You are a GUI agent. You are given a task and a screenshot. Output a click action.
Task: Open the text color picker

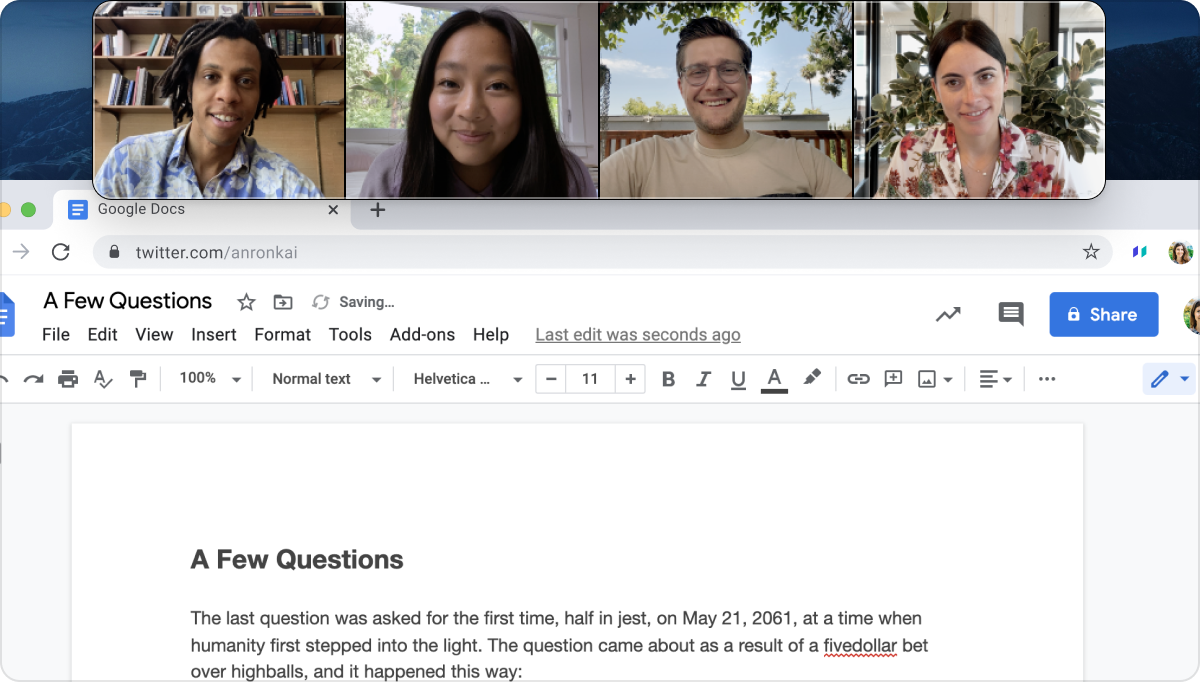click(774, 379)
